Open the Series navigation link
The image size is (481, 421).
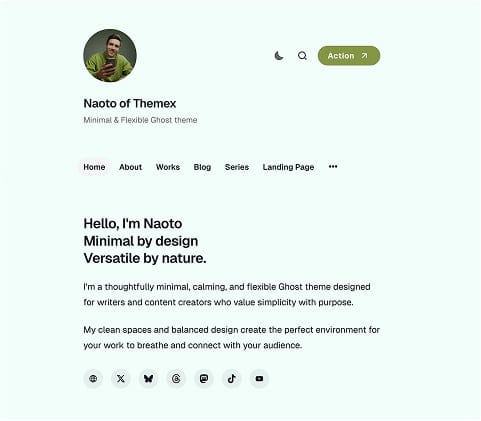pos(237,167)
